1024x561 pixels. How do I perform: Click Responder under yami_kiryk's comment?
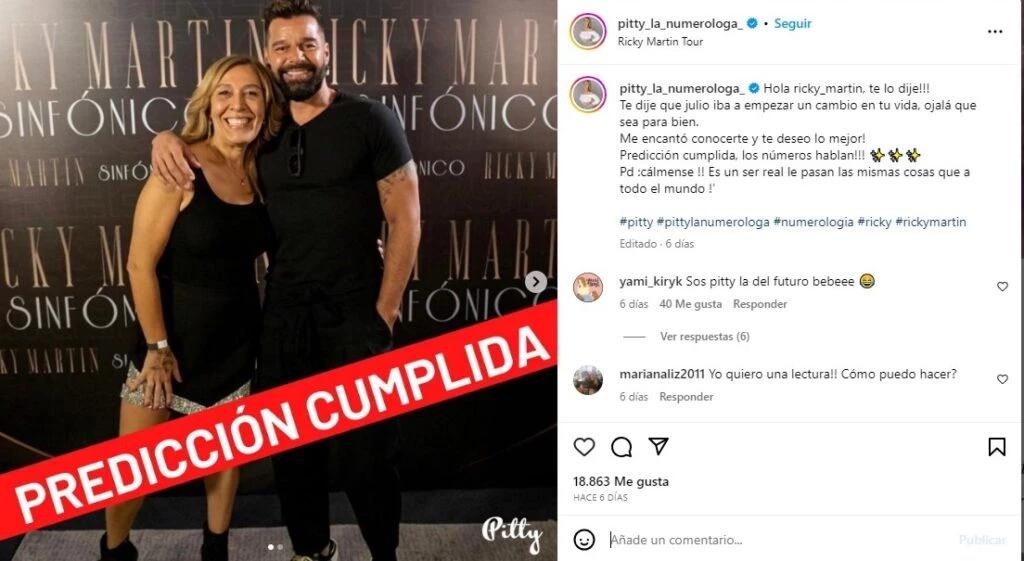(760, 304)
